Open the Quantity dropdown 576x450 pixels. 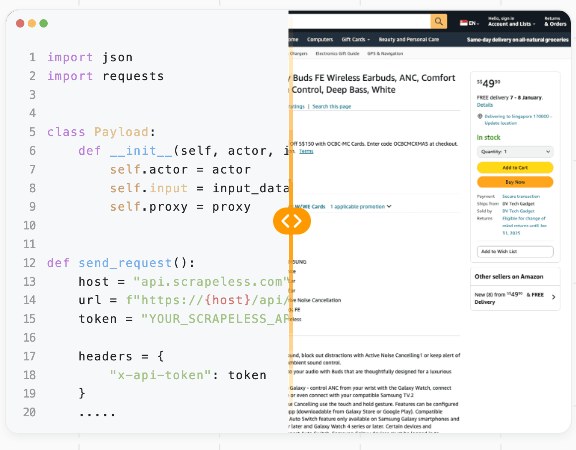515,152
